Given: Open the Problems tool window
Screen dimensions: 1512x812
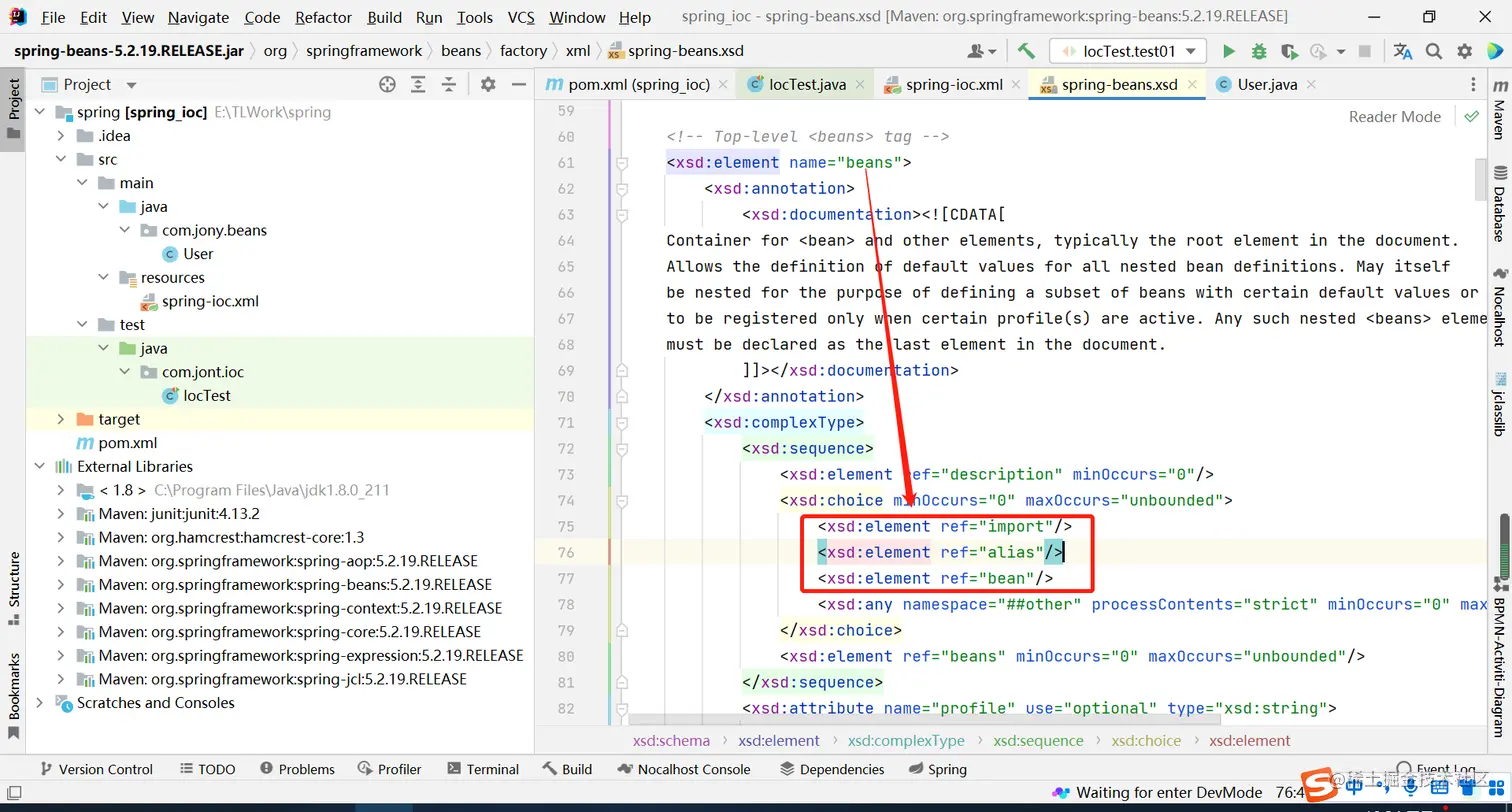Looking at the screenshot, I should (x=297, y=769).
